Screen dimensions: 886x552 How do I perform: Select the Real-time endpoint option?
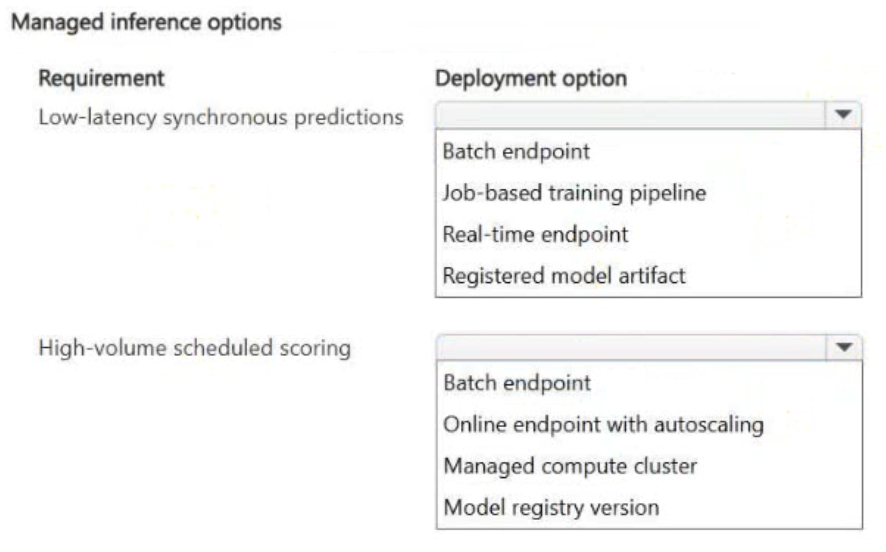click(x=535, y=235)
